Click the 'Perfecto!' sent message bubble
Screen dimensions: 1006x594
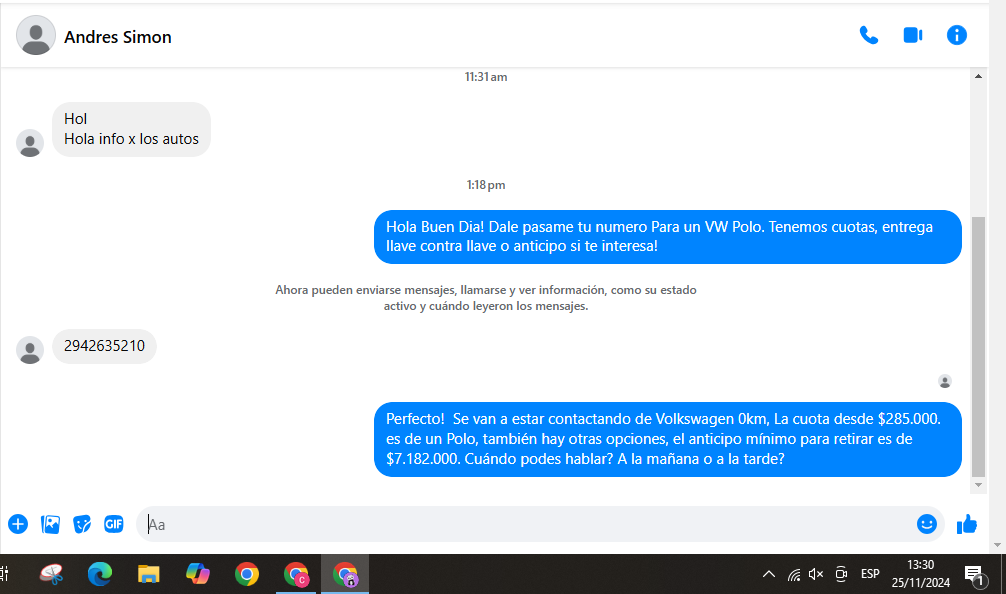point(668,439)
